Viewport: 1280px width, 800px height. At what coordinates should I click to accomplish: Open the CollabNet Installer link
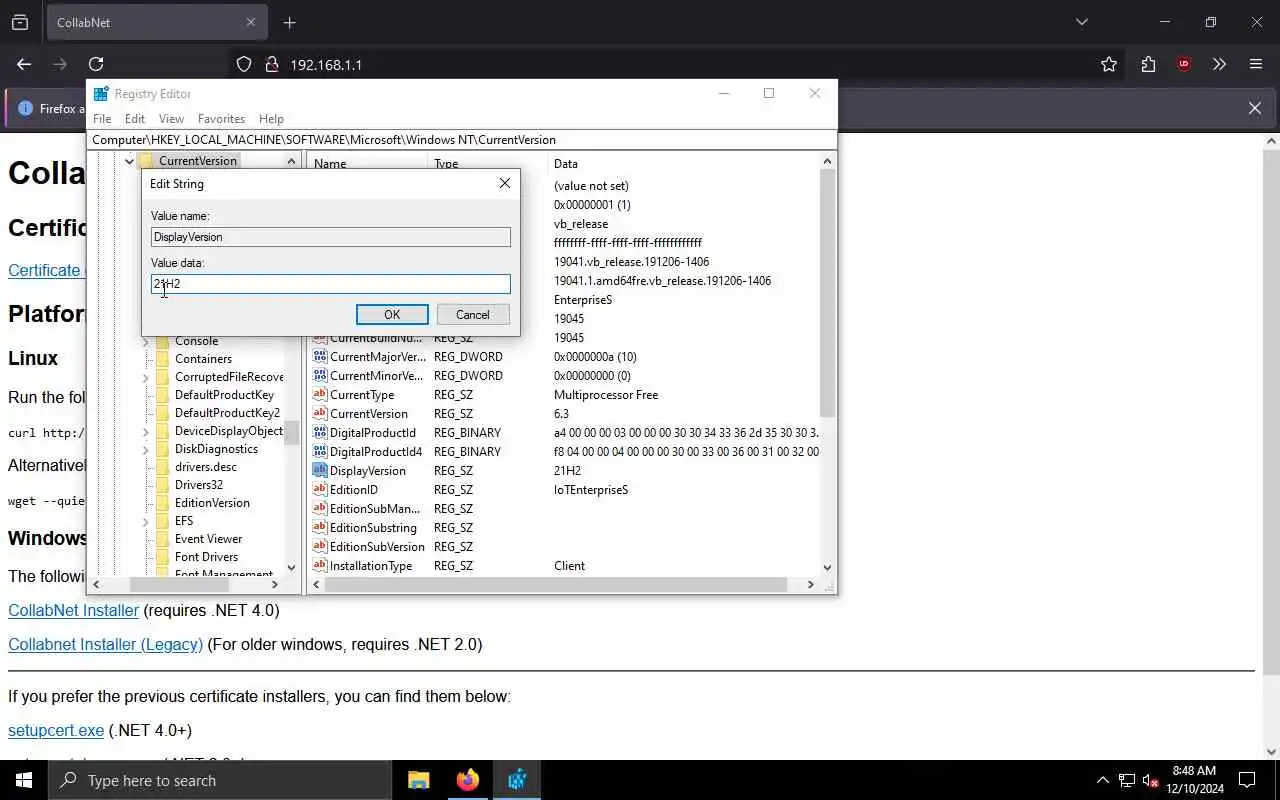point(73,610)
